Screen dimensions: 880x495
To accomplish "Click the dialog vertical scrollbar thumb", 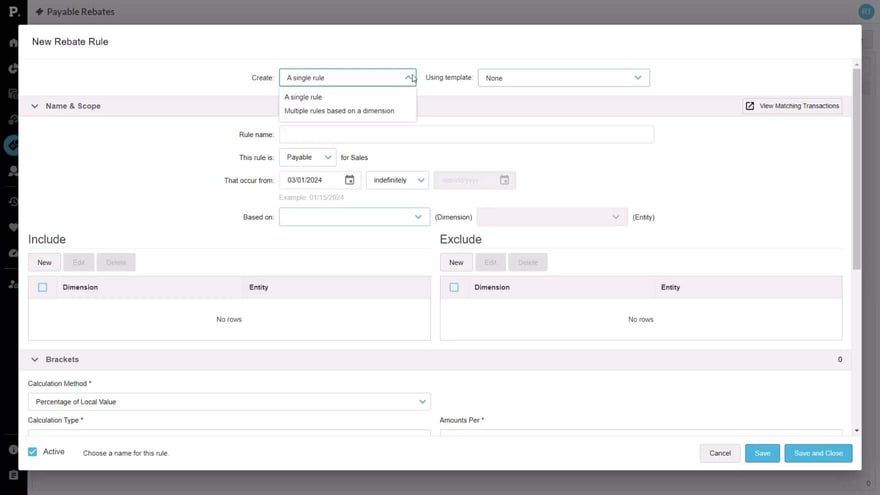I will (856, 168).
